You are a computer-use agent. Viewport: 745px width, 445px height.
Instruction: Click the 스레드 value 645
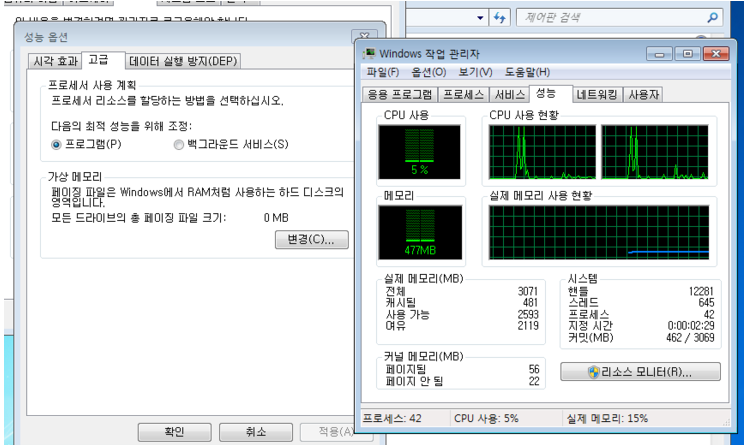(706, 303)
